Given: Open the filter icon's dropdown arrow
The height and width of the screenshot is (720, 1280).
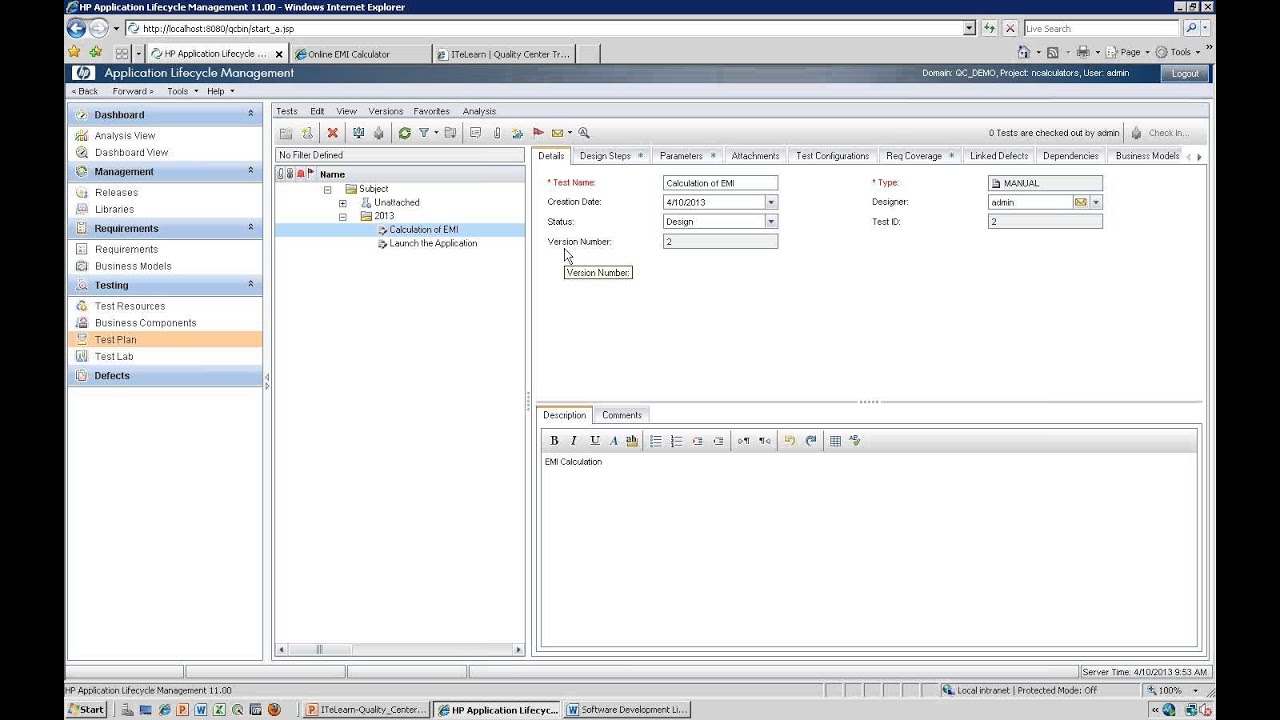Looking at the screenshot, I should [x=436, y=133].
